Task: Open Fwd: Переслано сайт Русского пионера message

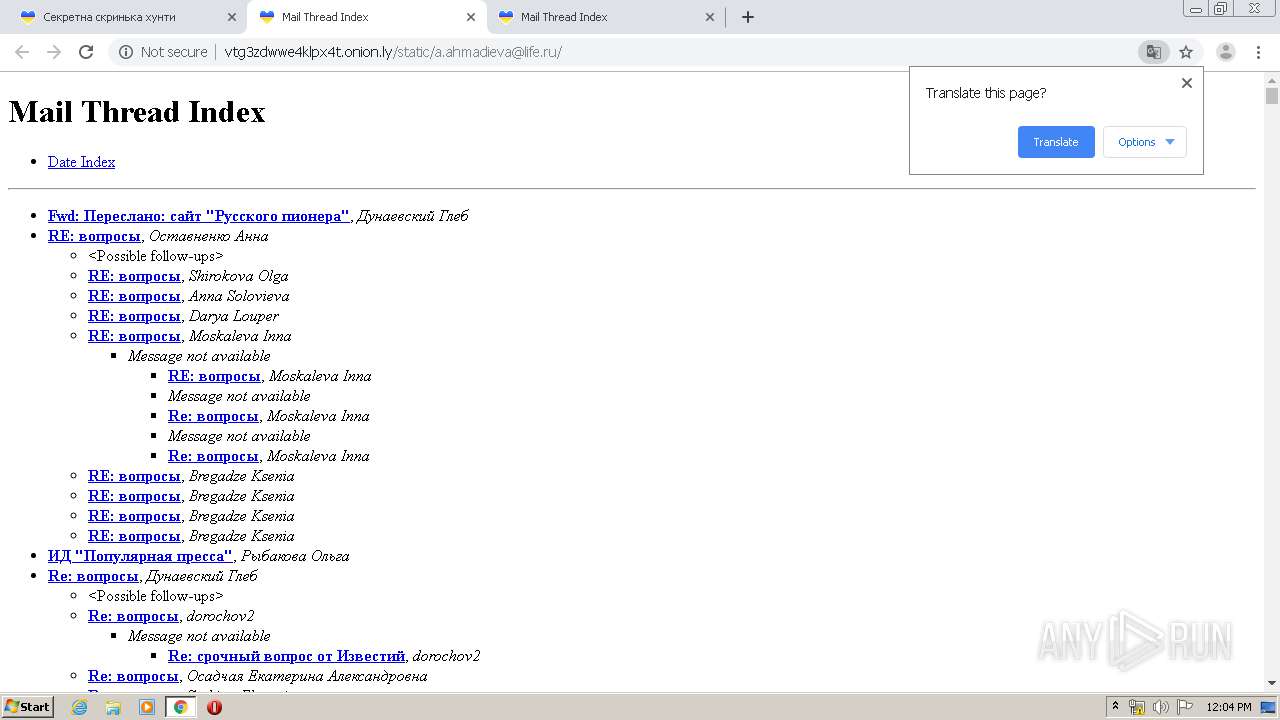Action: 199,216
